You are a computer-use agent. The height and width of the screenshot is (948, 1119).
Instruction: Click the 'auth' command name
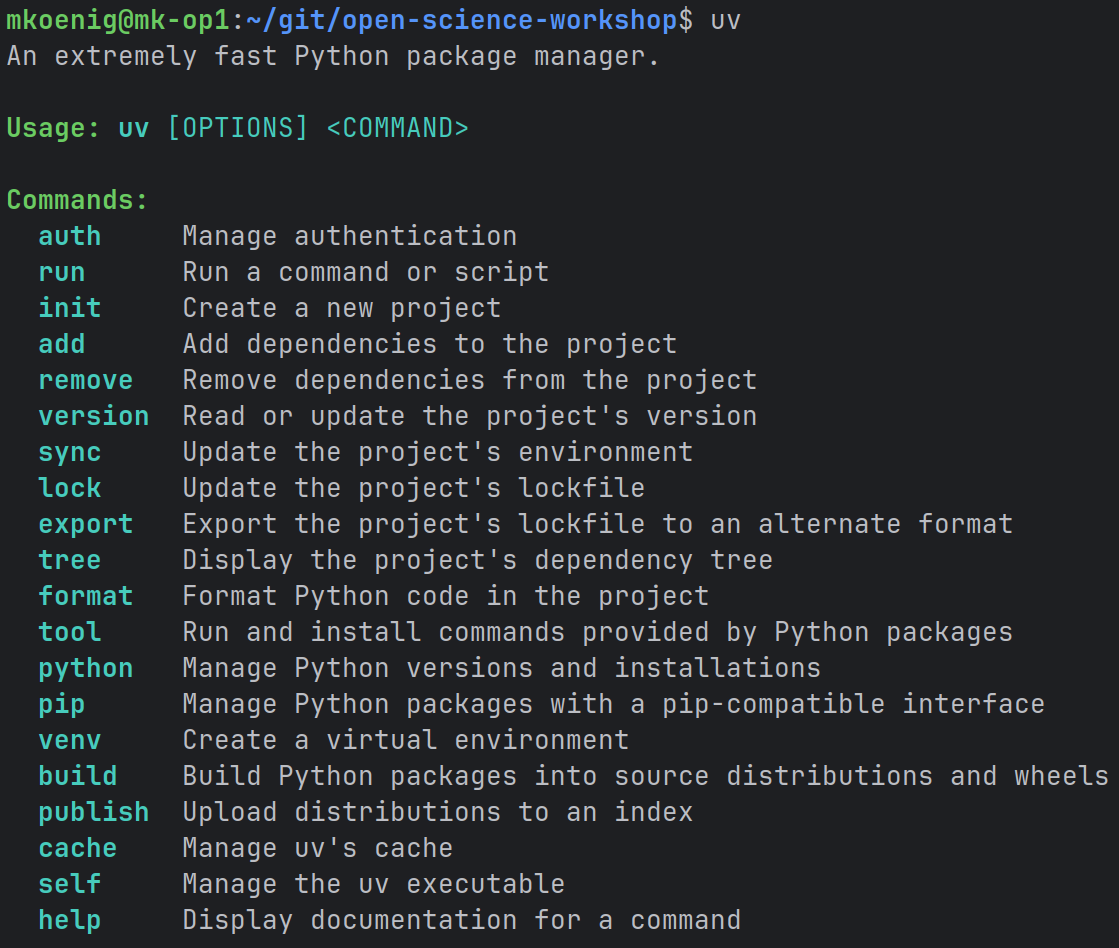coord(70,236)
